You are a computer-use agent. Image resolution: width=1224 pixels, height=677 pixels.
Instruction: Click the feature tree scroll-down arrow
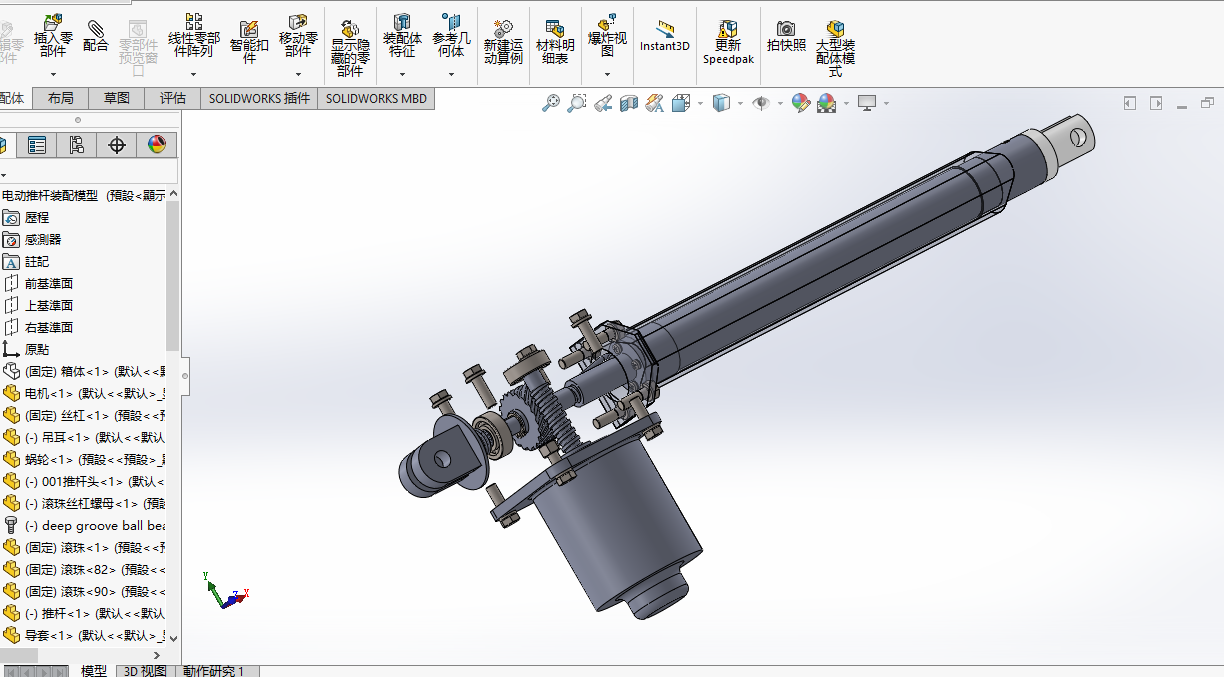coord(173,637)
